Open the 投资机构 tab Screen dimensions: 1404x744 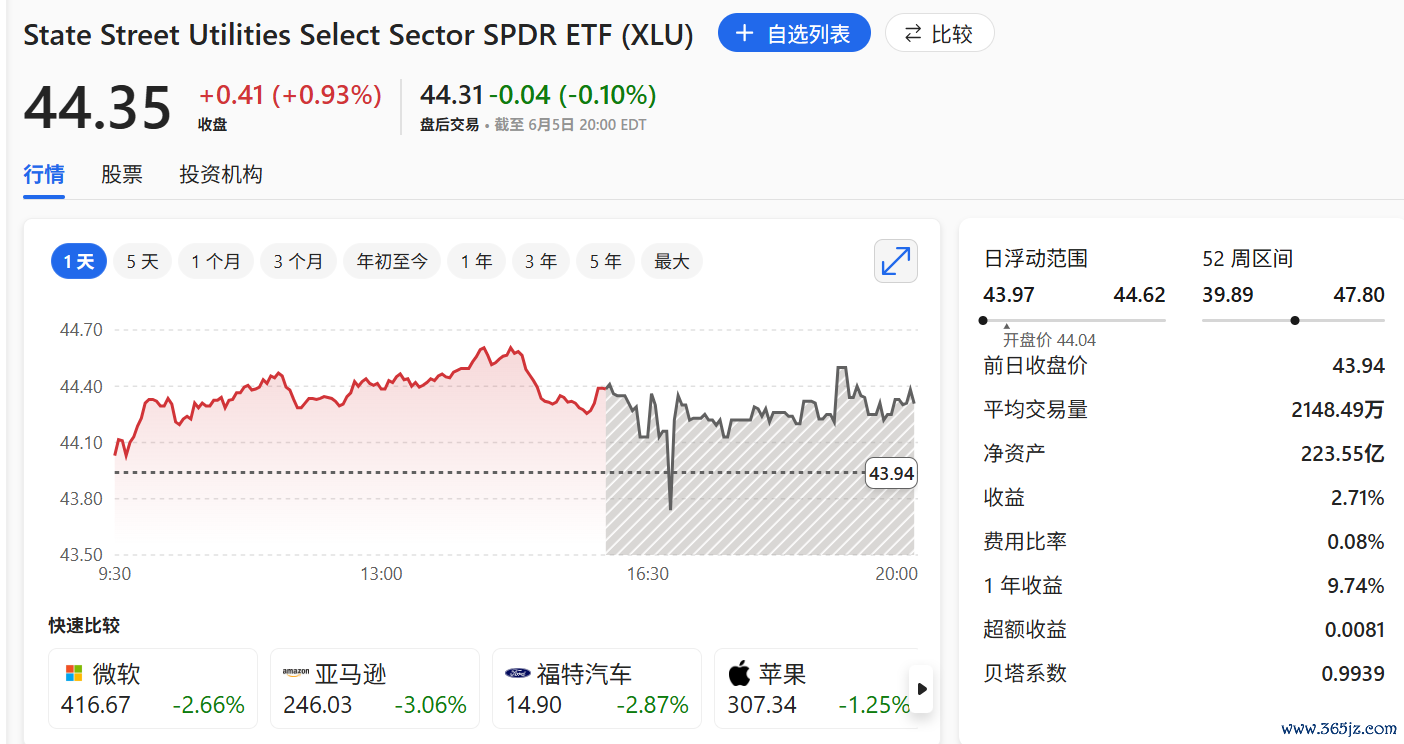click(221, 175)
